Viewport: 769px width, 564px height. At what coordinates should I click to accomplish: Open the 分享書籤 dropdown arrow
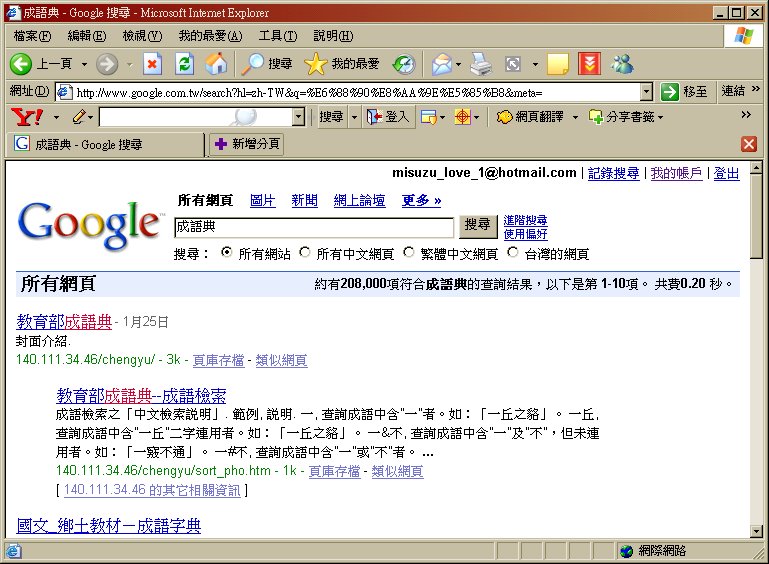point(661,117)
